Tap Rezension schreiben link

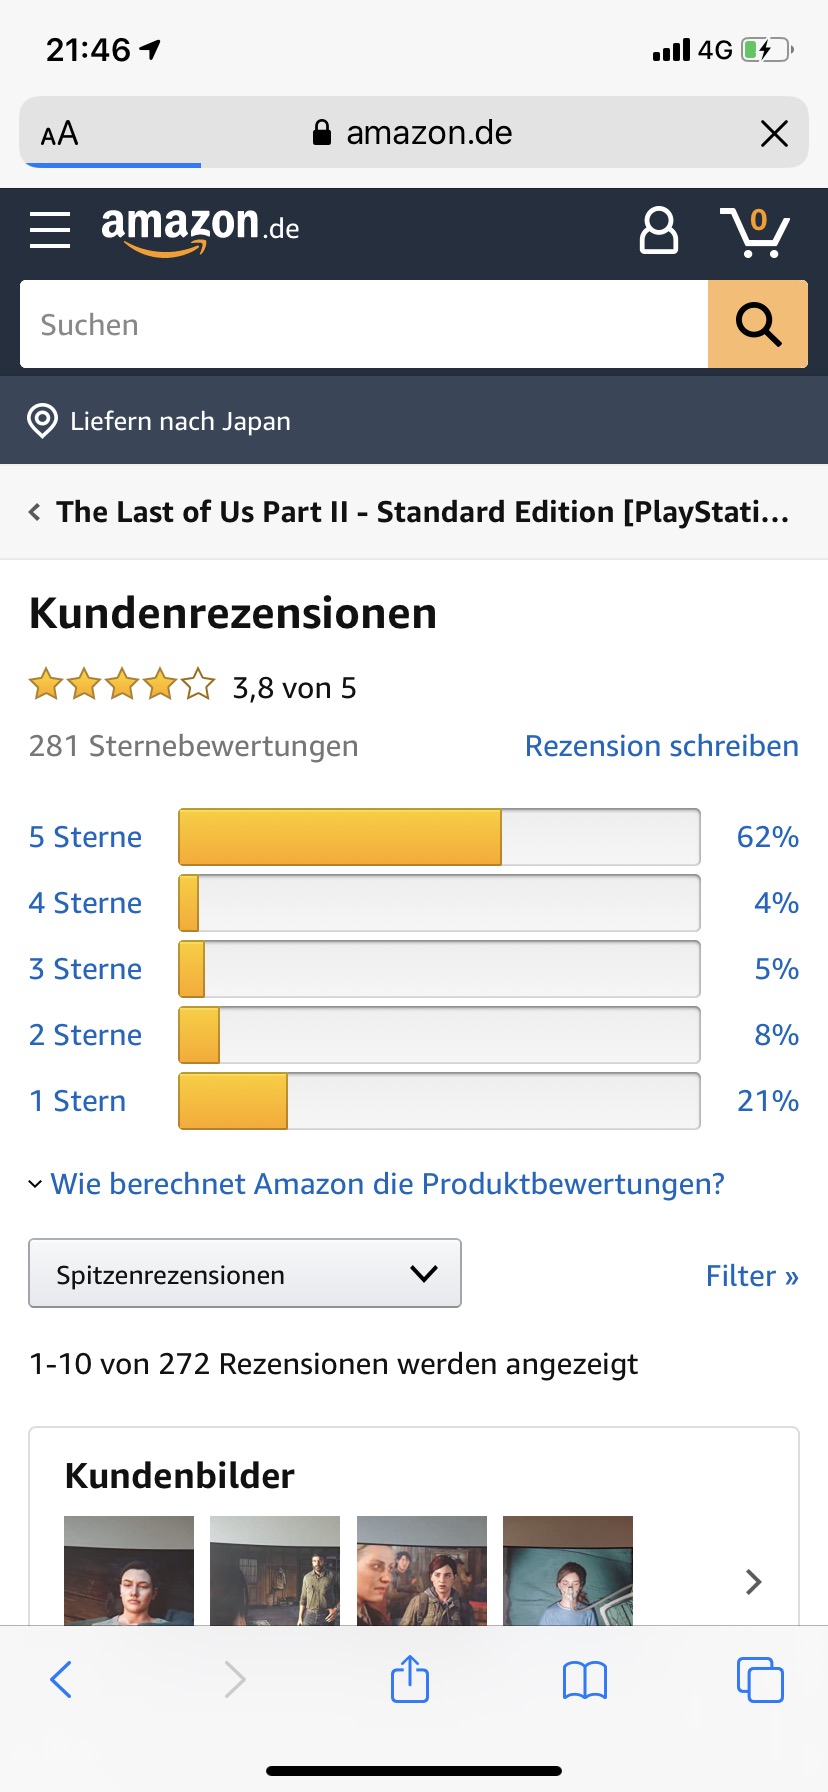pos(662,746)
